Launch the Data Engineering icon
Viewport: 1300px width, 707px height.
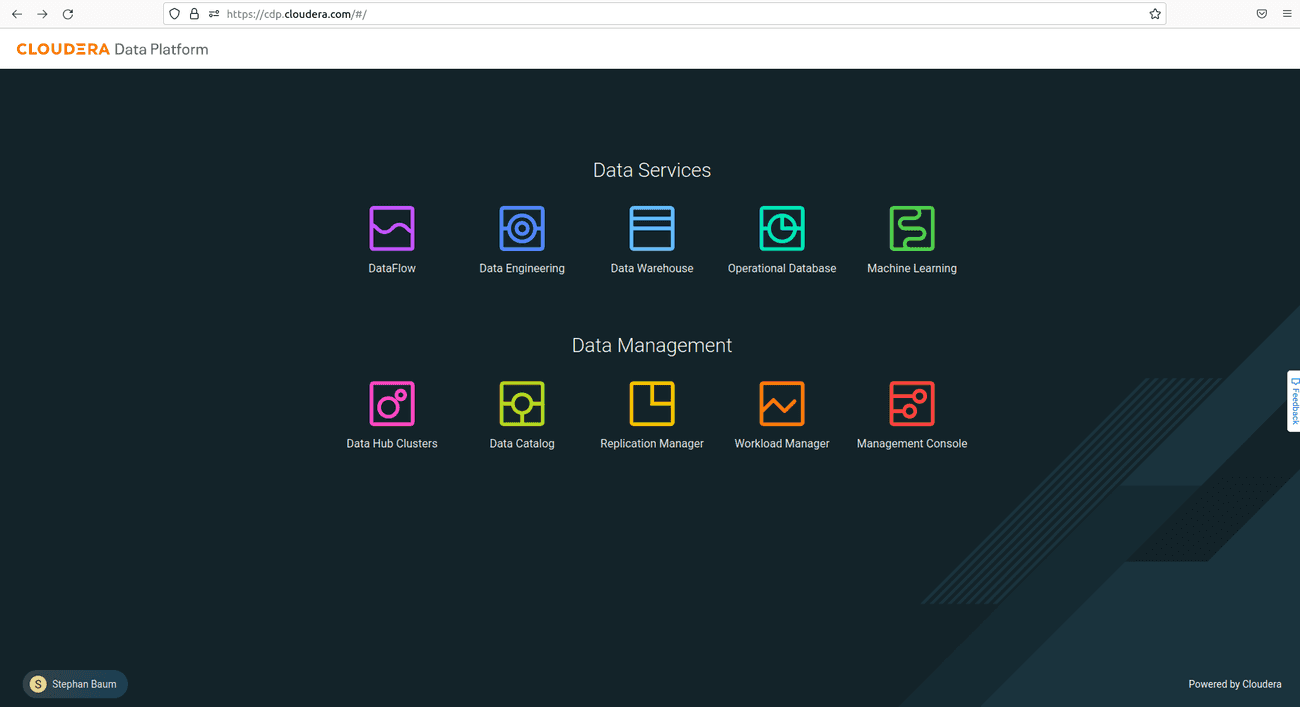522,228
